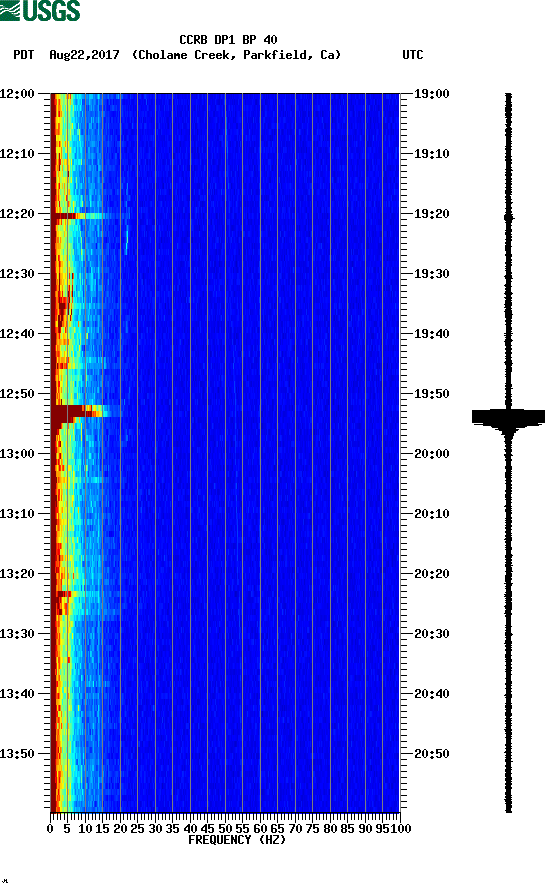Image resolution: width=552 pixels, height=892 pixels.
Task: Click the '20:20' UTC time label
Action: click(x=431, y=574)
